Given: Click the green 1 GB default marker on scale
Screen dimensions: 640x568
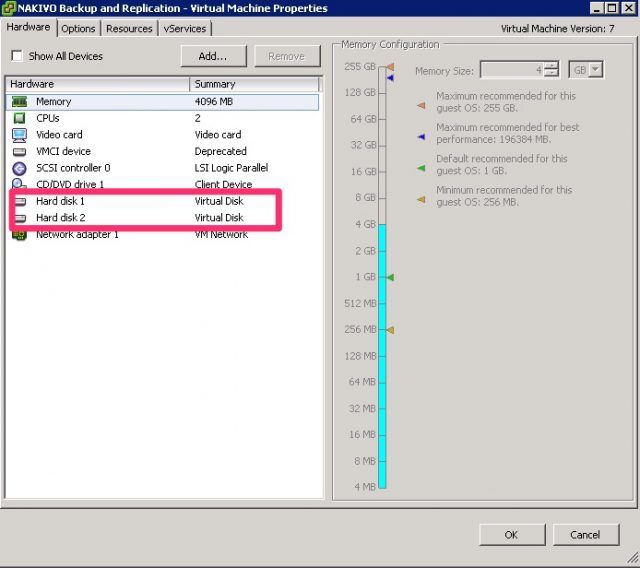Looking at the screenshot, I should click(x=390, y=277).
